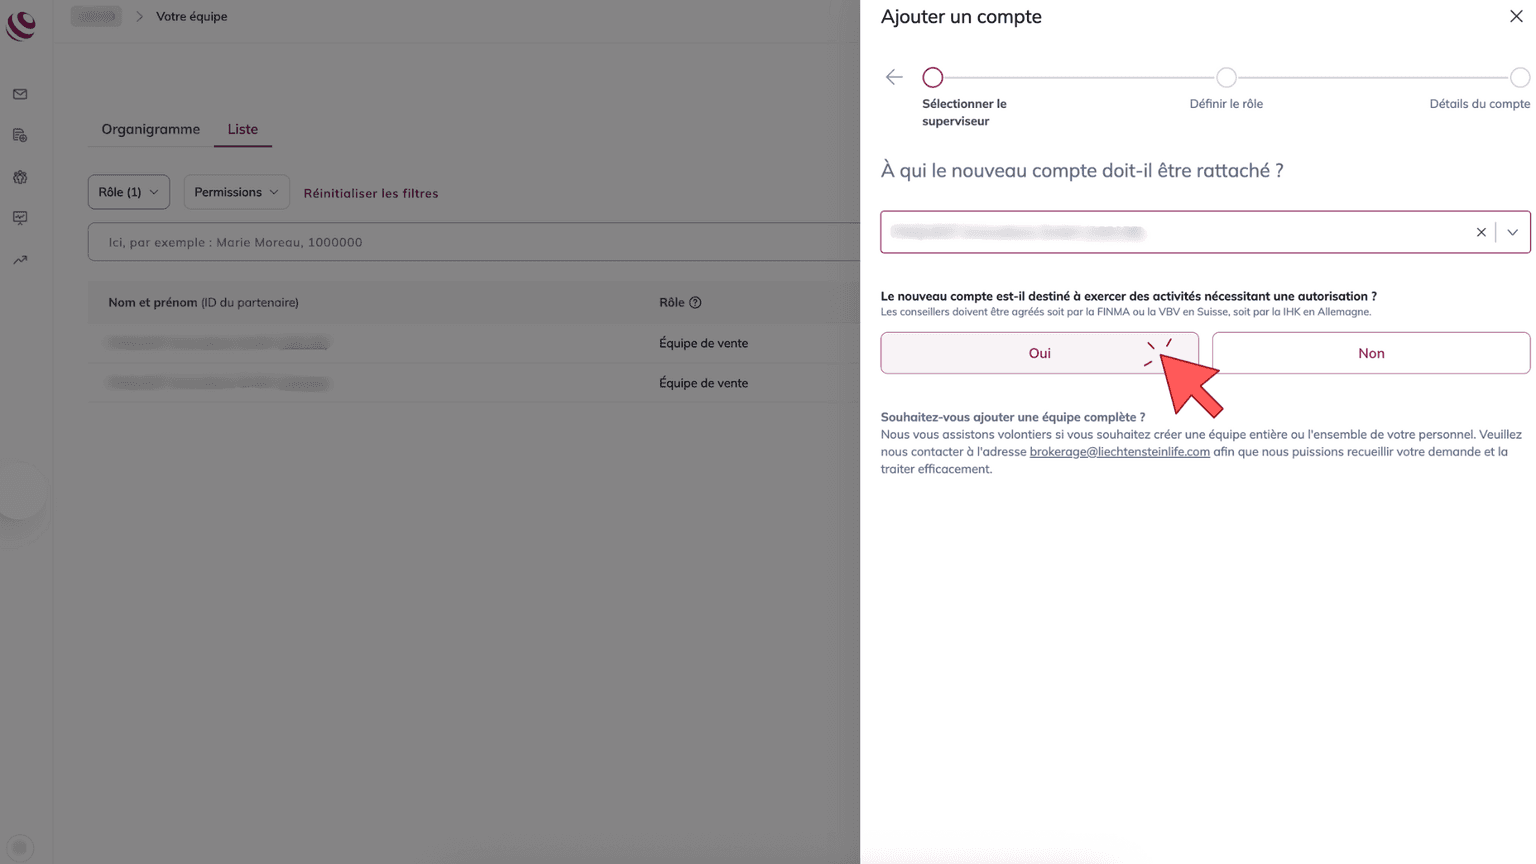Viewport: 1536px width, 864px height.
Task: Click the 'Définir le rôle' step circle
Action: pos(1226,78)
